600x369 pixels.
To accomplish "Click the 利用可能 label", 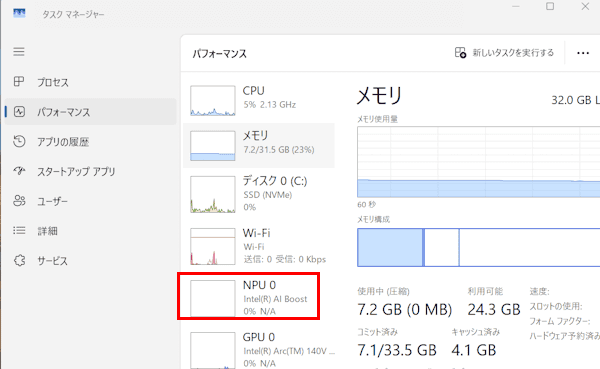I will [485, 291].
